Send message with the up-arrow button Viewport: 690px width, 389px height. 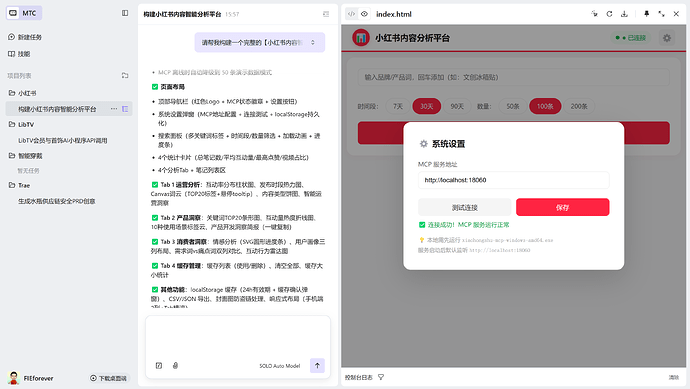(317, 365)
